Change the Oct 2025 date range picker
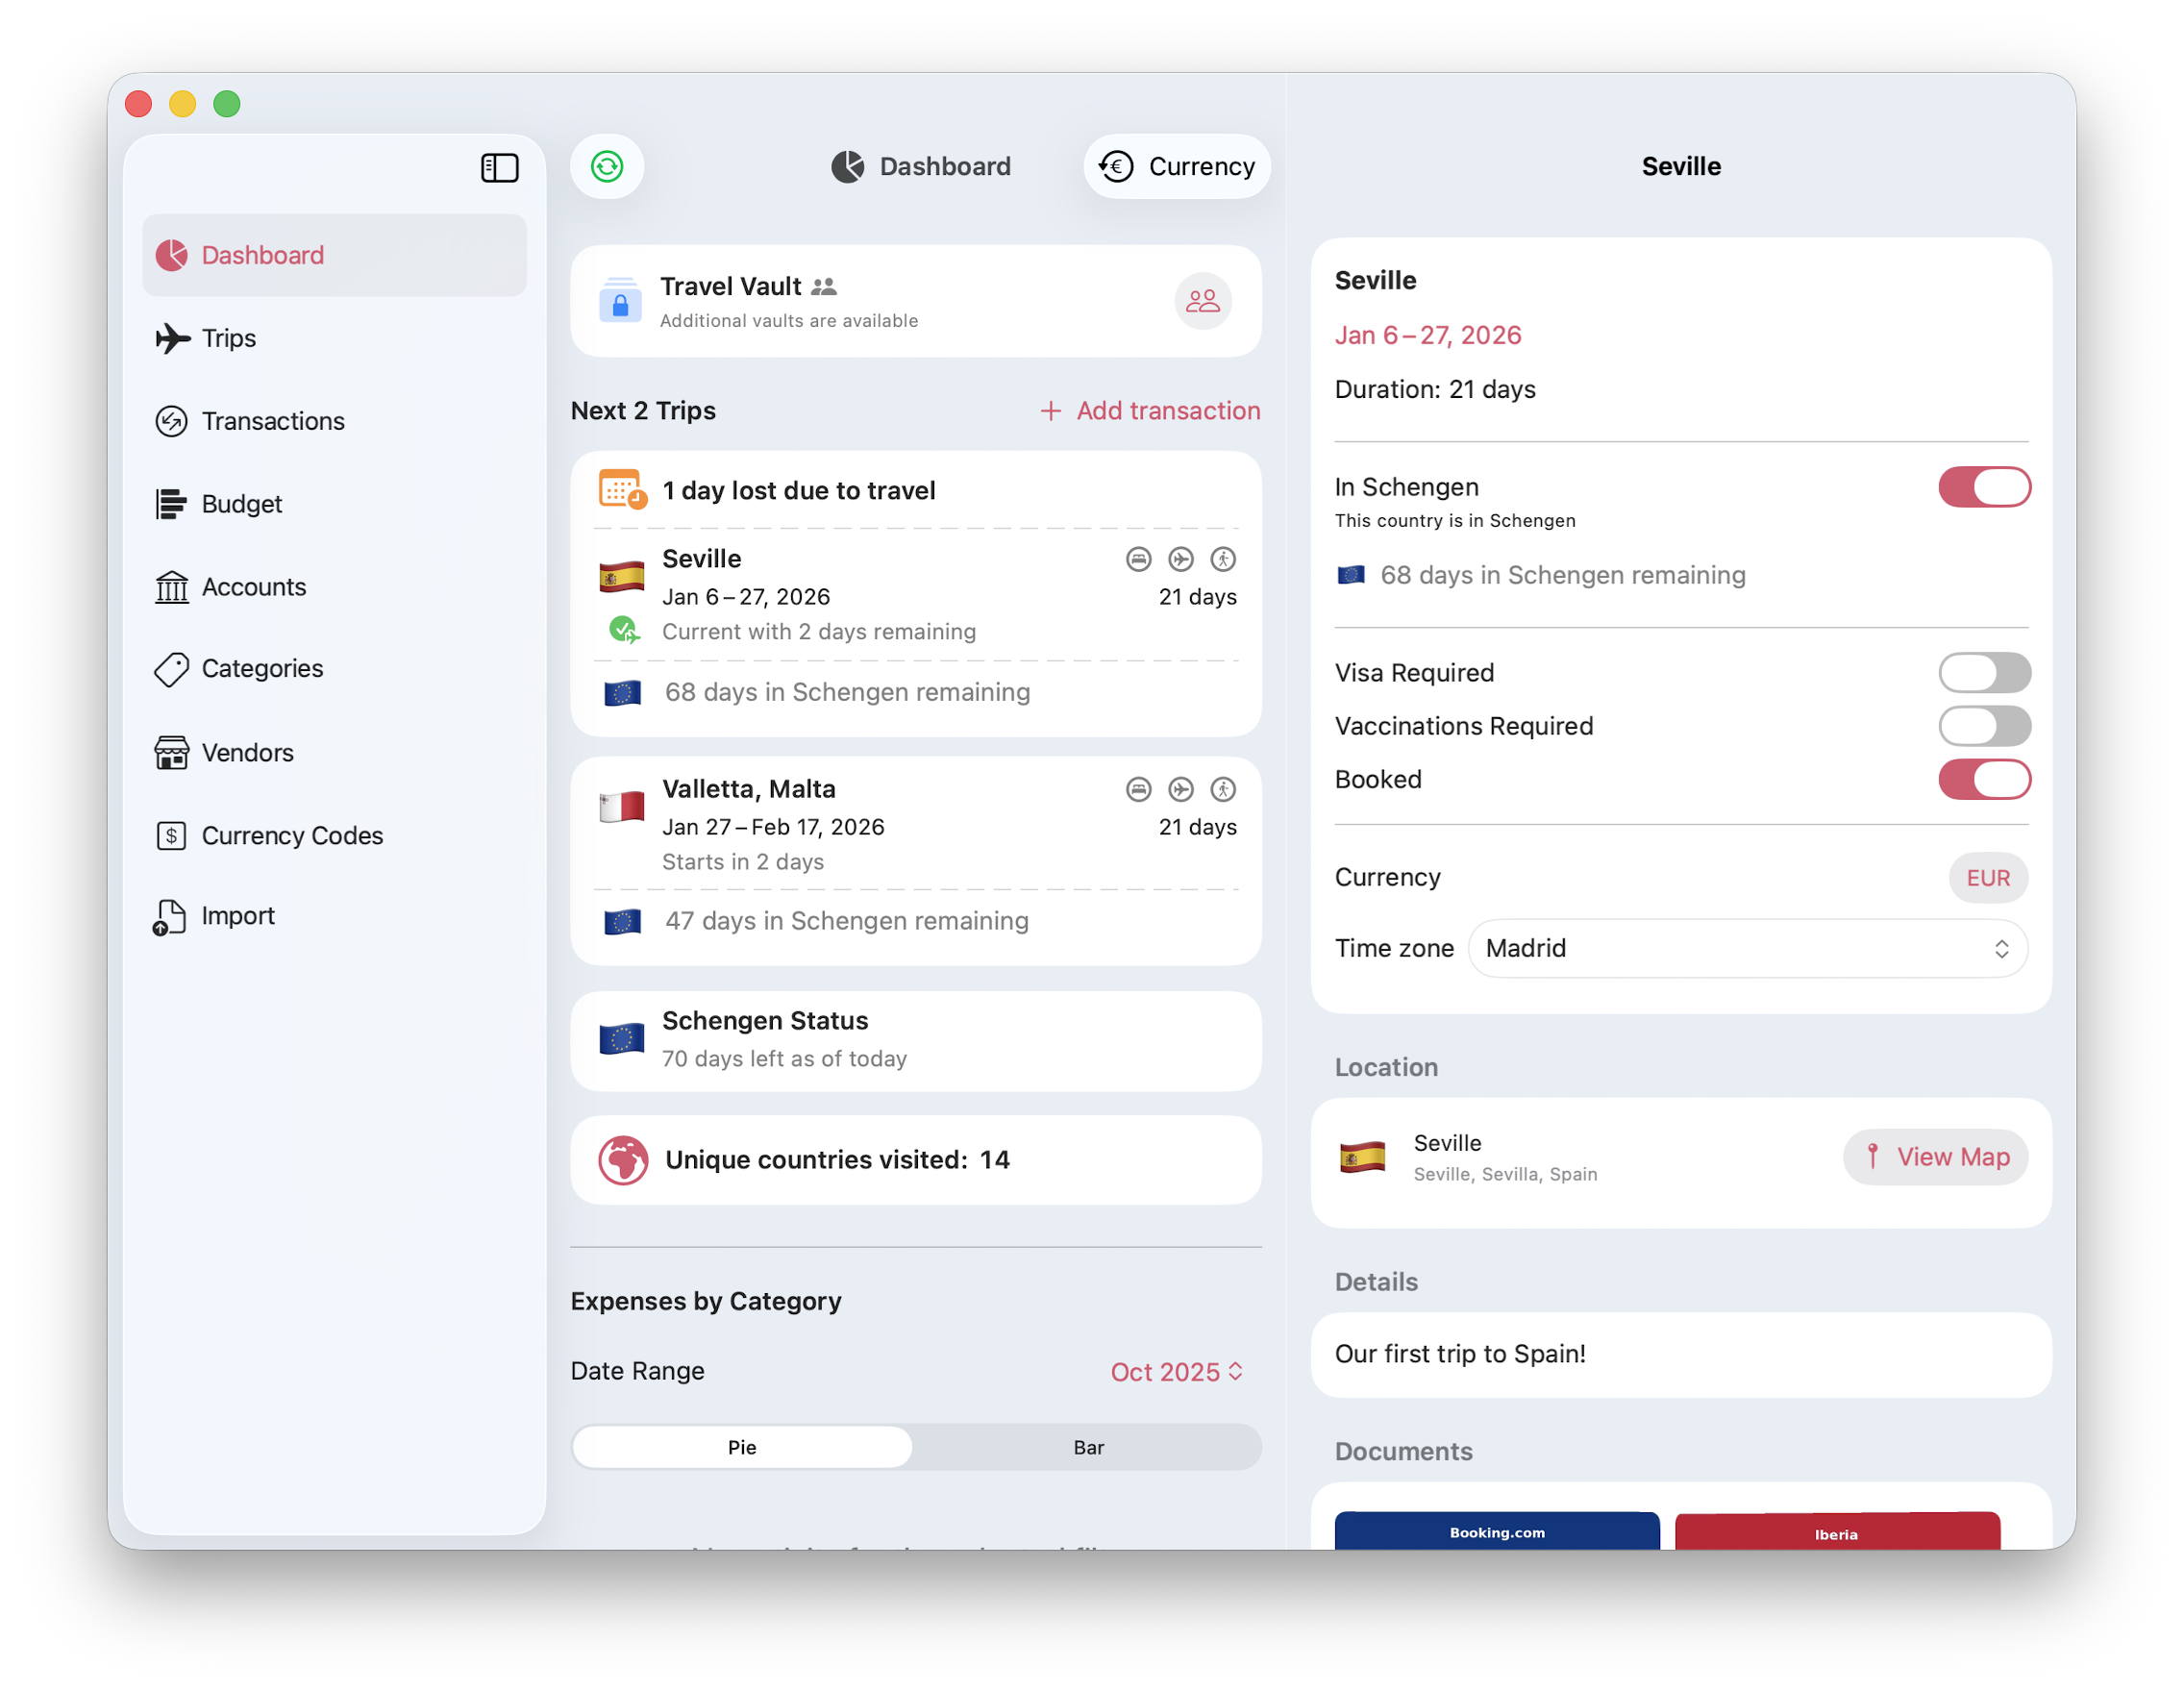The width and height of the screenshot is (2184, 1692). [1176, 1371]
